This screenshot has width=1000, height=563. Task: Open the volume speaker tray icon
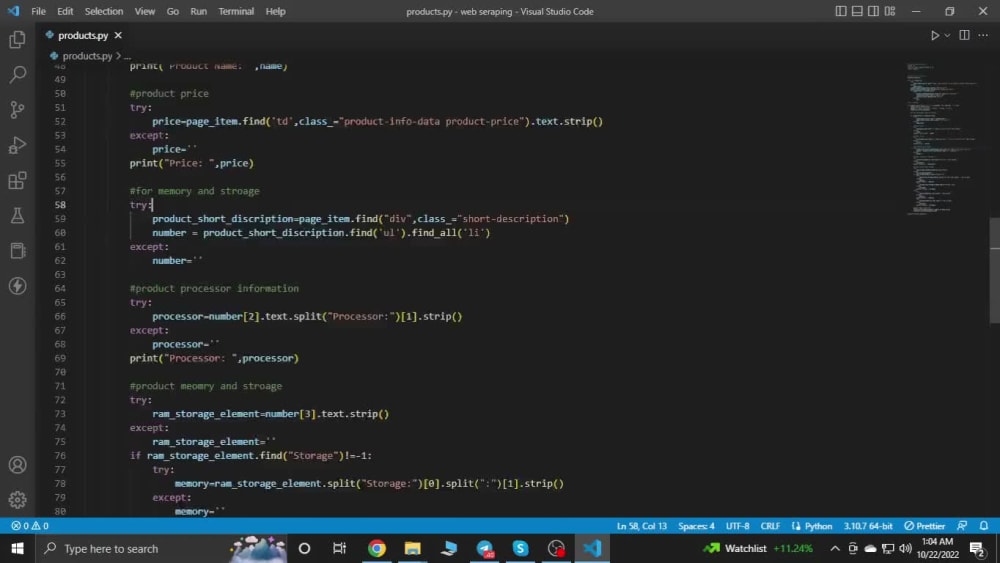point(905,548)
